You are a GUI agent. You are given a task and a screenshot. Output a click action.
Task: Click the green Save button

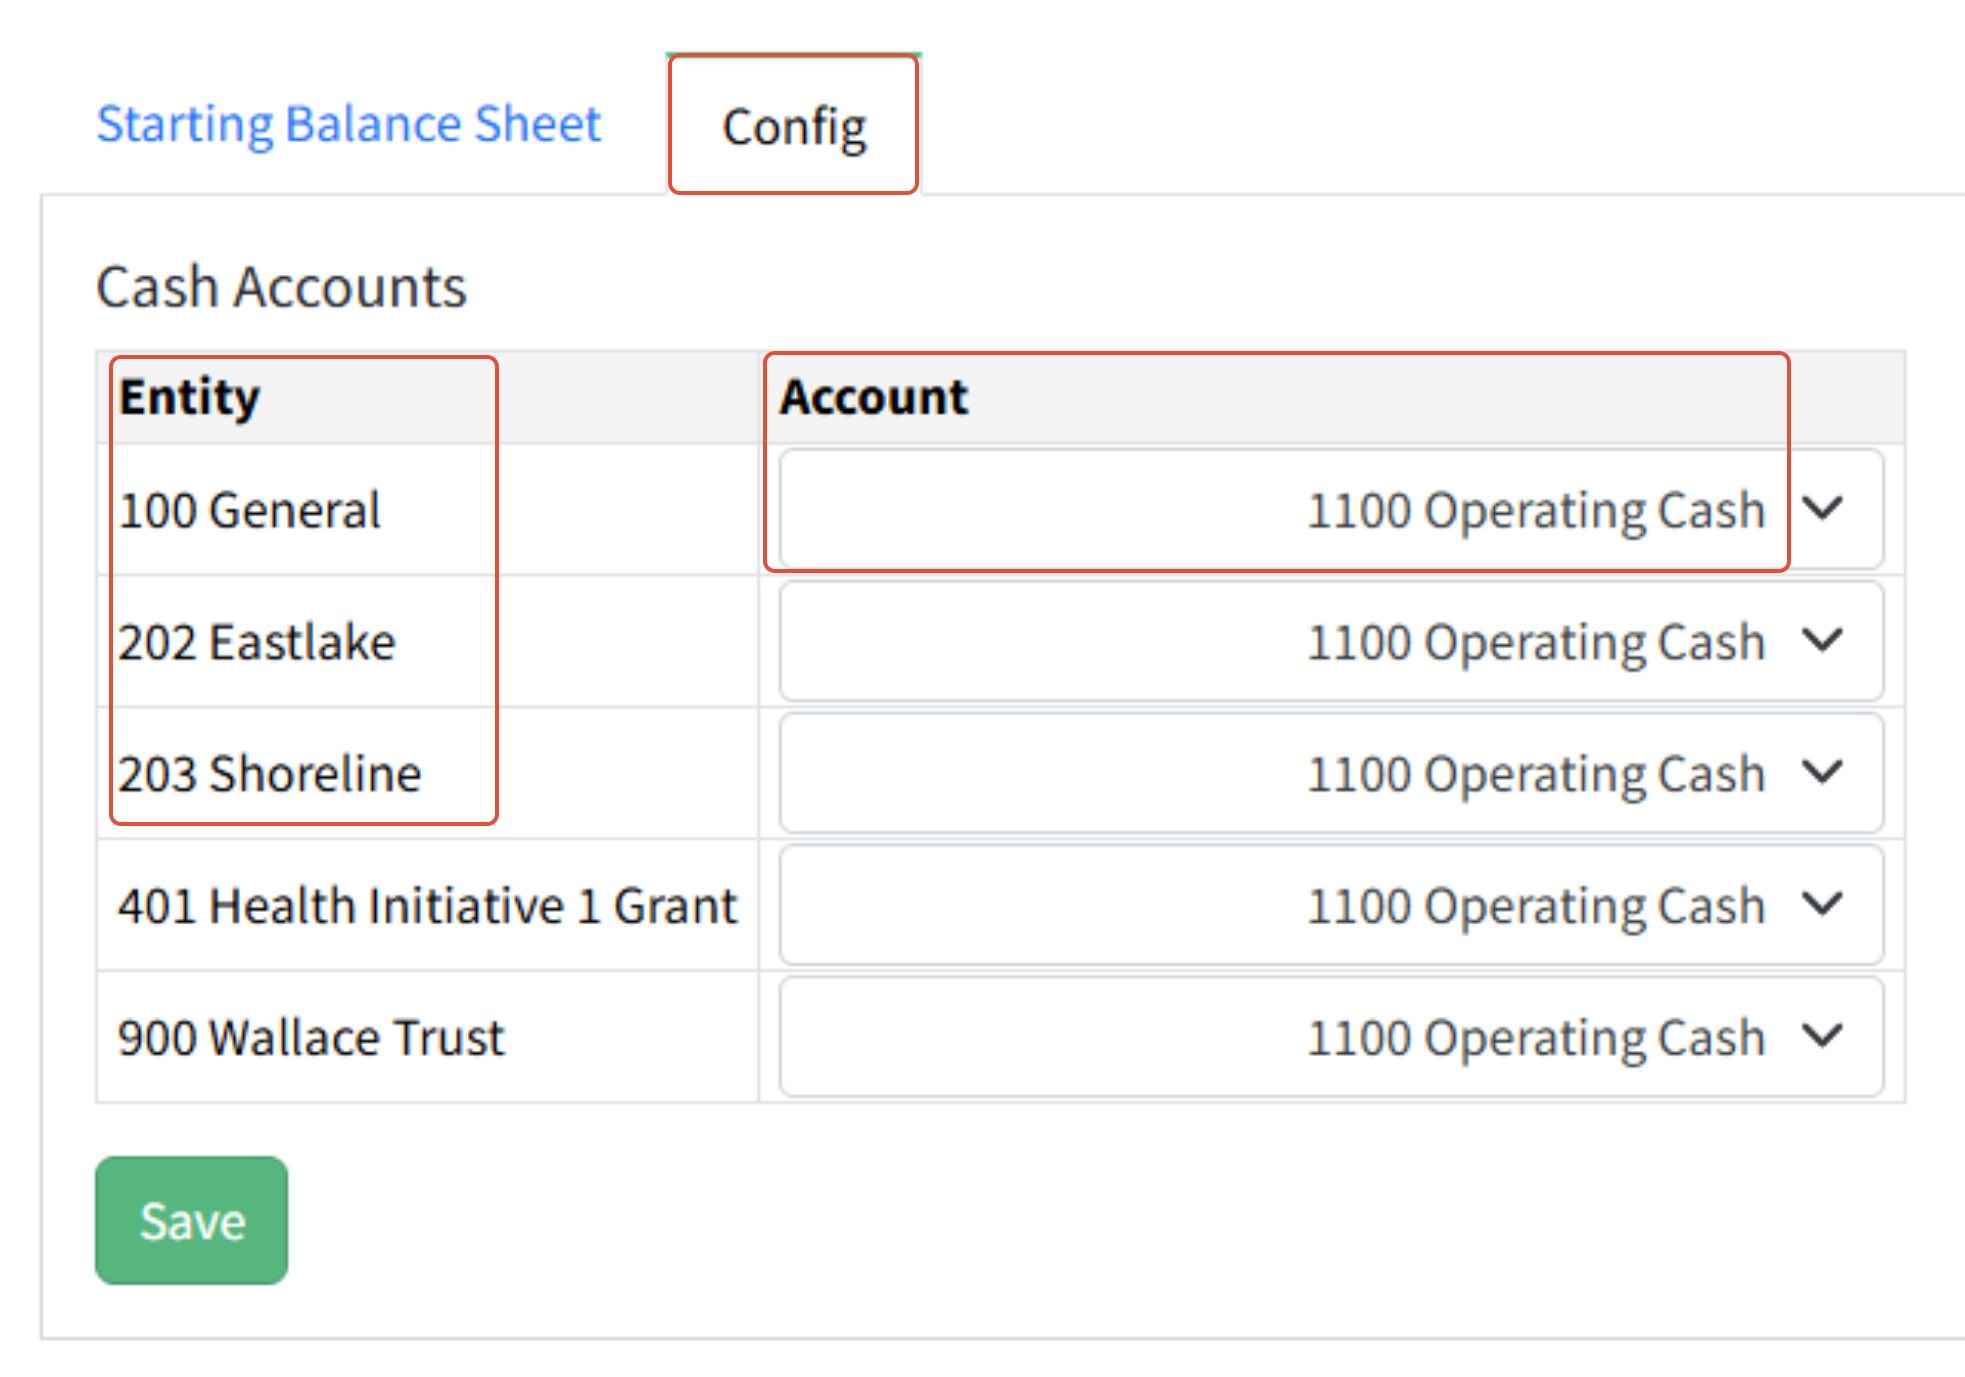pyautogui.click(x=191, y=1220)
